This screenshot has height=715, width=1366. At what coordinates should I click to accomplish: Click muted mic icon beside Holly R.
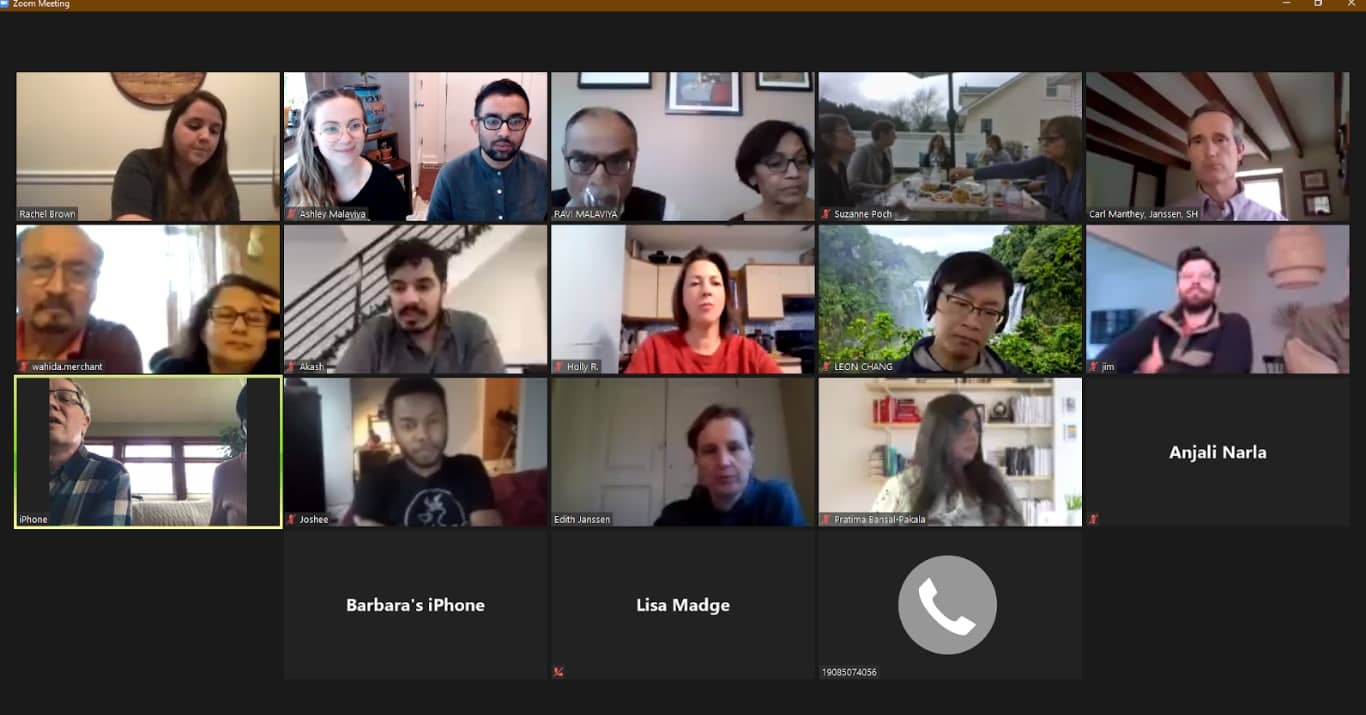(x=559, y=367)
